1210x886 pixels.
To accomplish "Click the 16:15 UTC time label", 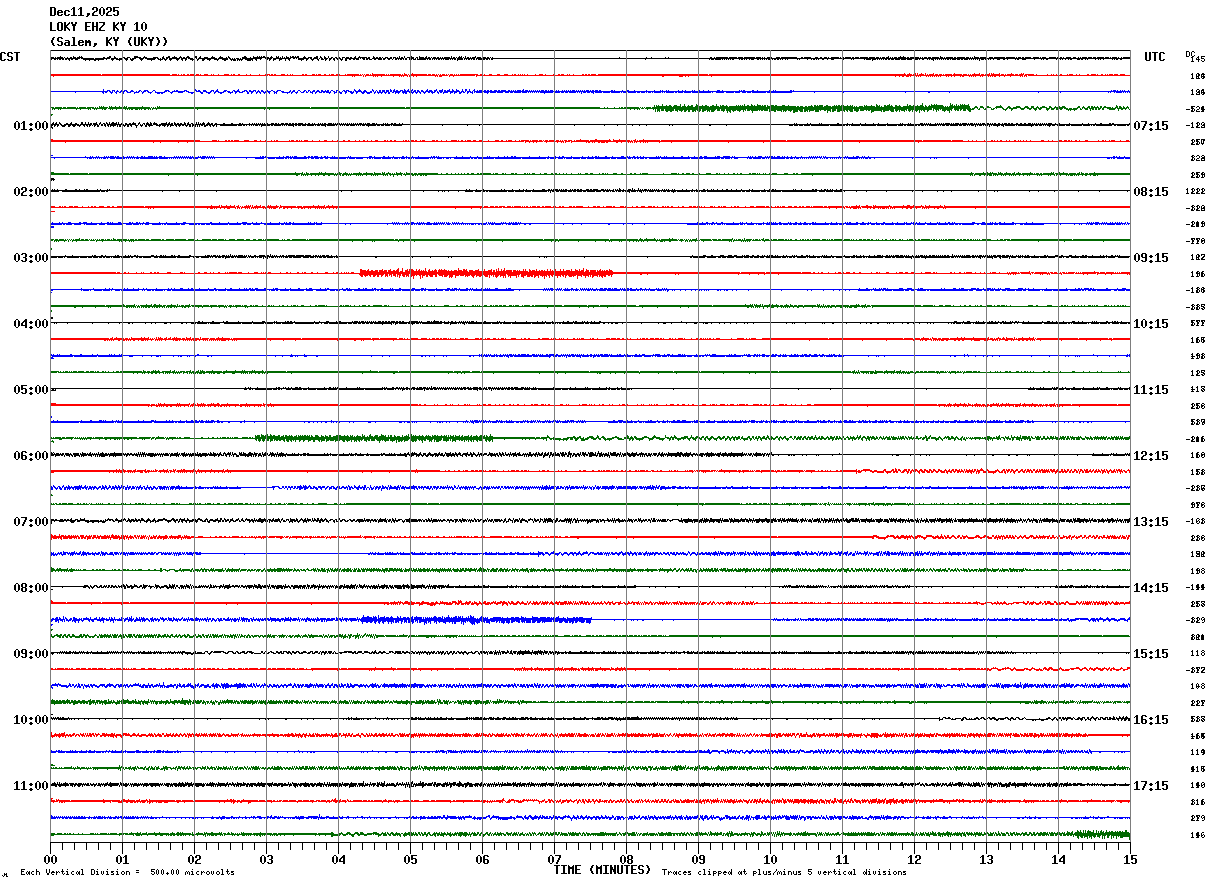I will click(x=1150, y=720).
